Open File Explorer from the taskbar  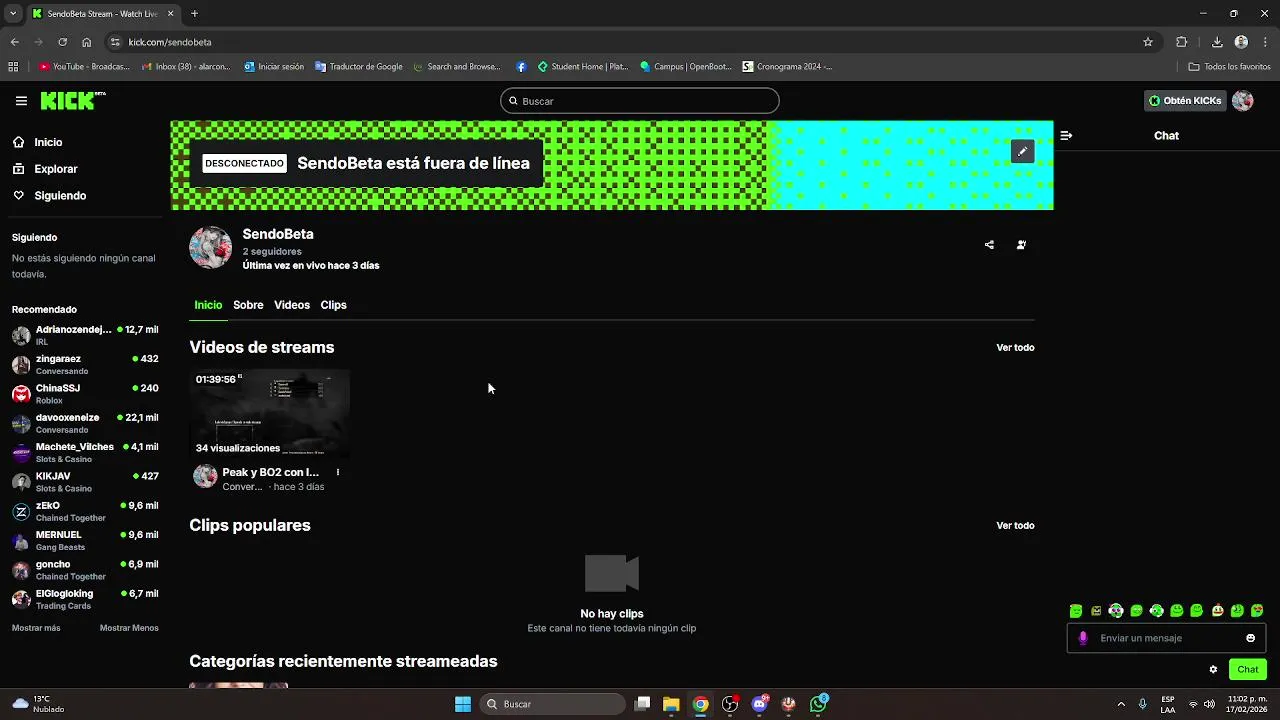(671, 704)
